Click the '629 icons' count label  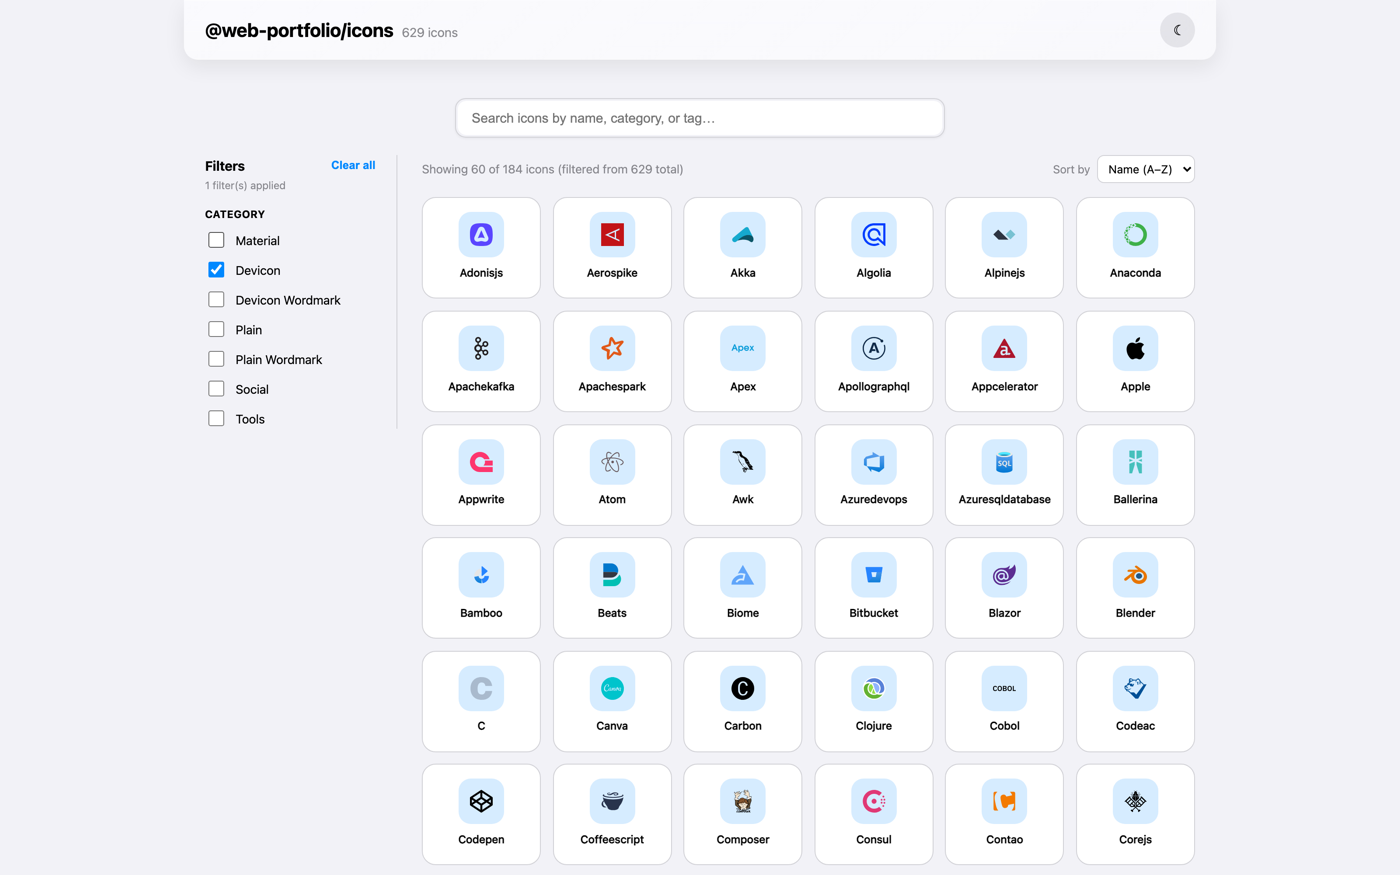pos(430,32)
